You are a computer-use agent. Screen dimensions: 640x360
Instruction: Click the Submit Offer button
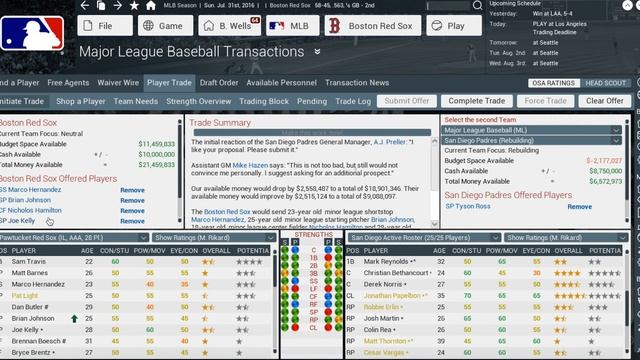tap(407, 101)
